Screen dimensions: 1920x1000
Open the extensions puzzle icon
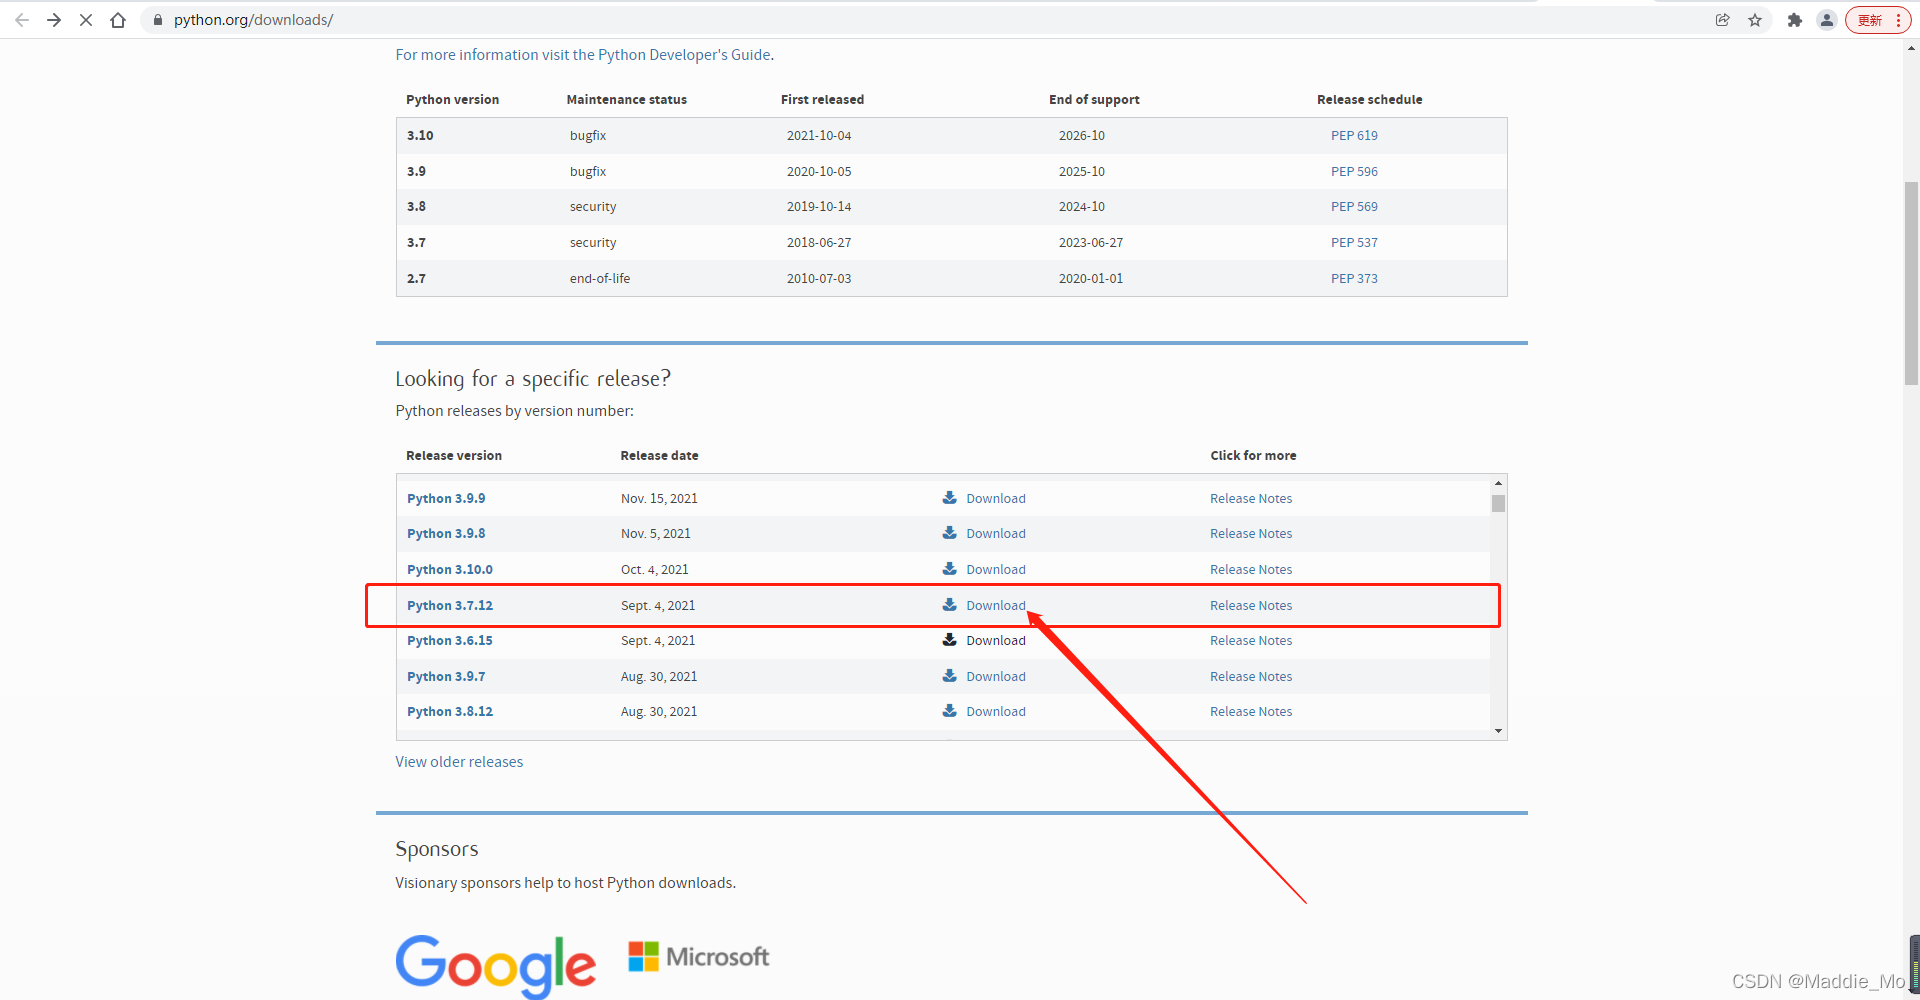tap(1795, 20)
